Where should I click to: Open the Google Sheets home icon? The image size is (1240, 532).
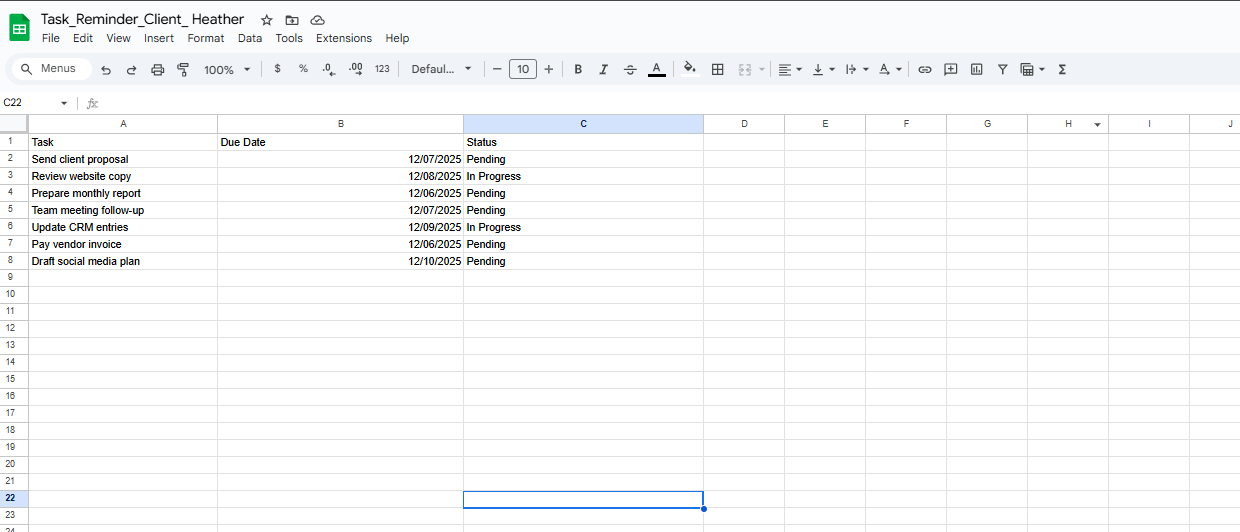[19, 27]
